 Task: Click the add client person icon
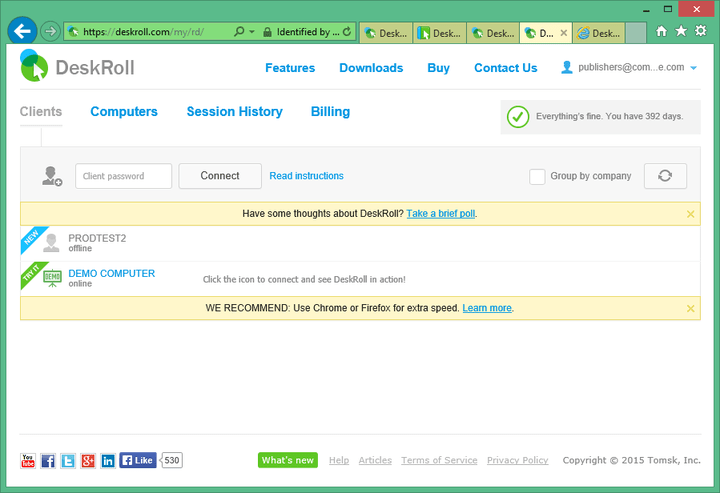click(52, 176)
